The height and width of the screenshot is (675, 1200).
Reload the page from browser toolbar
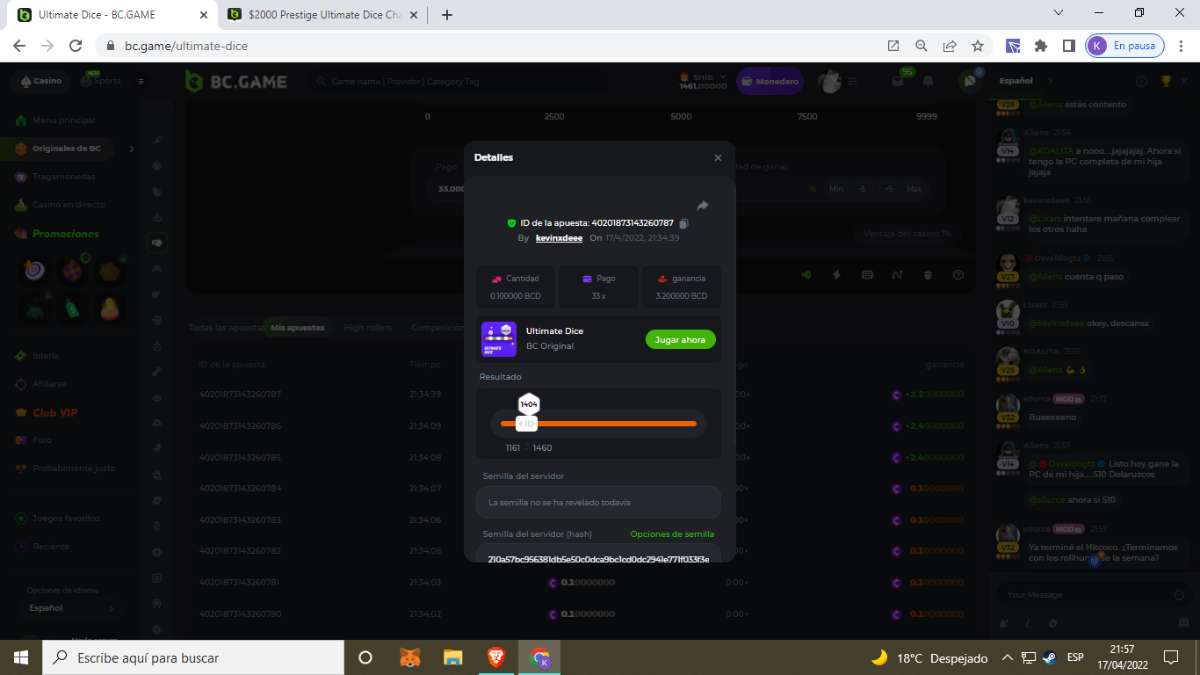coord(75,46)
